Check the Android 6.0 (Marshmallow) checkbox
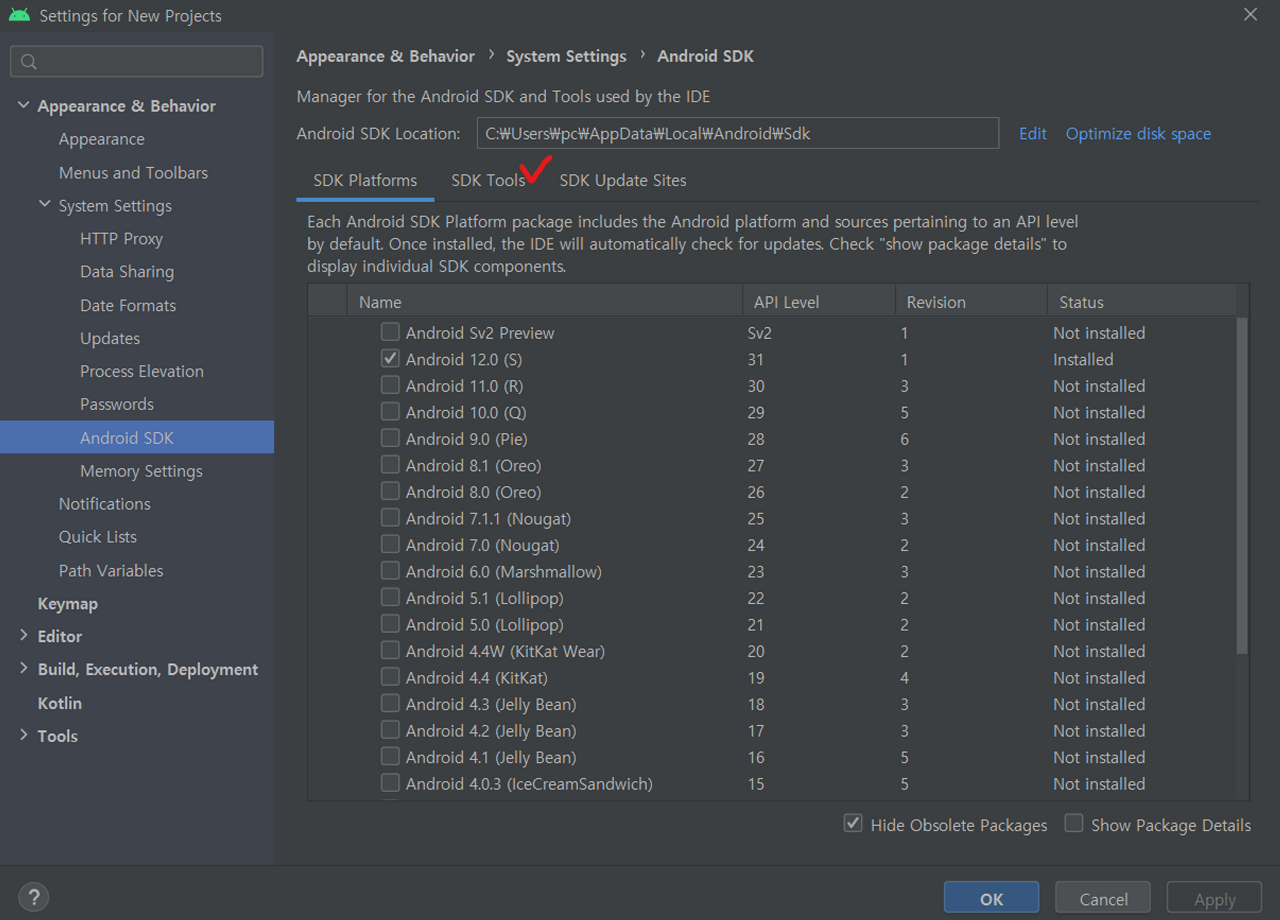The width and height of the screenshot is (1280, 920). tap(390, 571)
